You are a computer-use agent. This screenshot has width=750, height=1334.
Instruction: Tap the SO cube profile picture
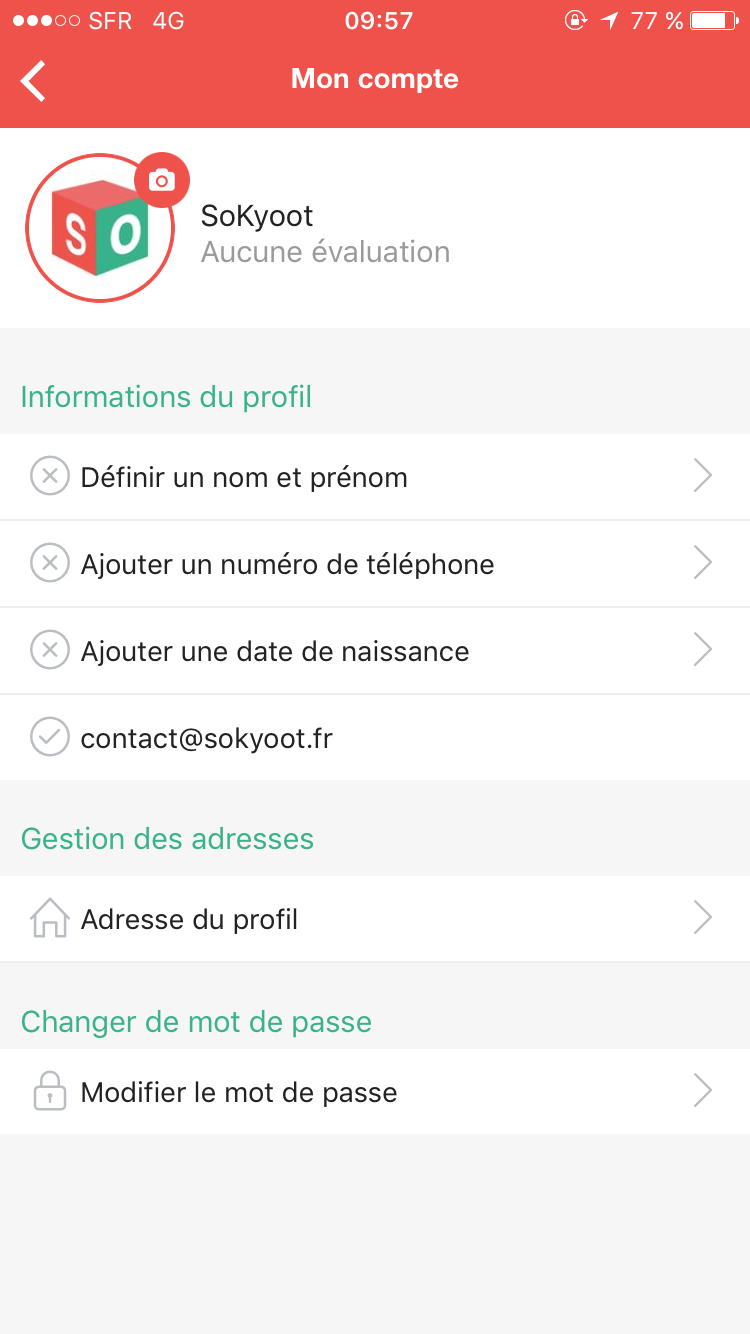click(98, 230)
